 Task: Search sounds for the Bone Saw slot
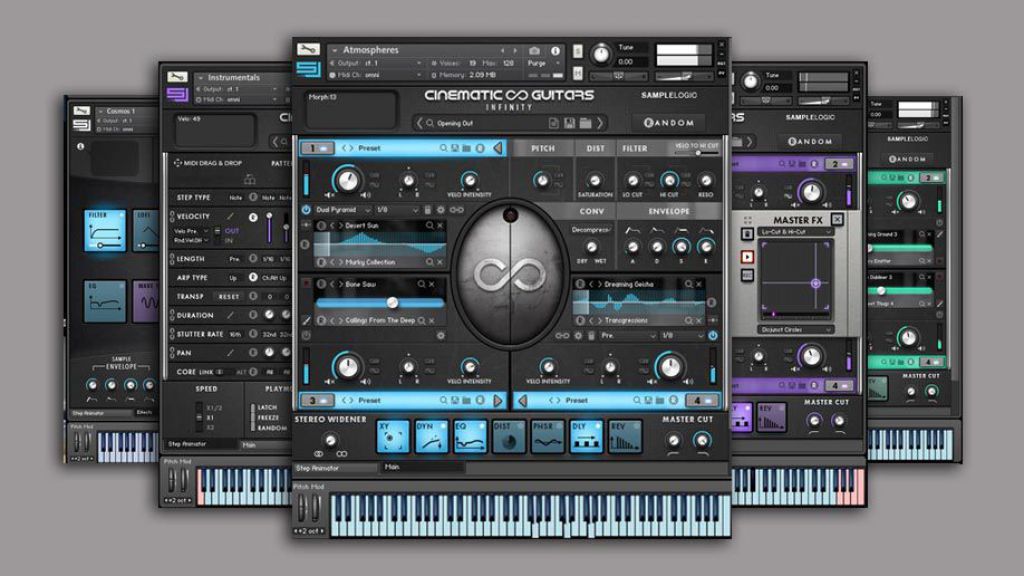(422, 284)
